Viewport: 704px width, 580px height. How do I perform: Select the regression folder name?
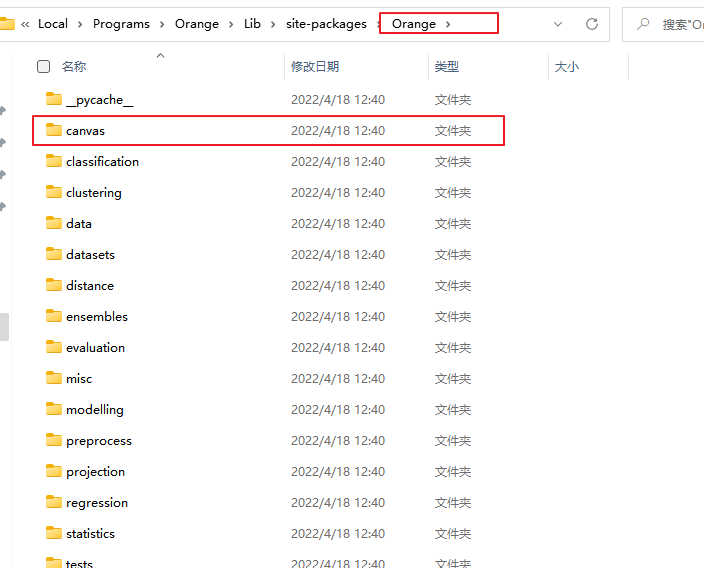(97, 503)
